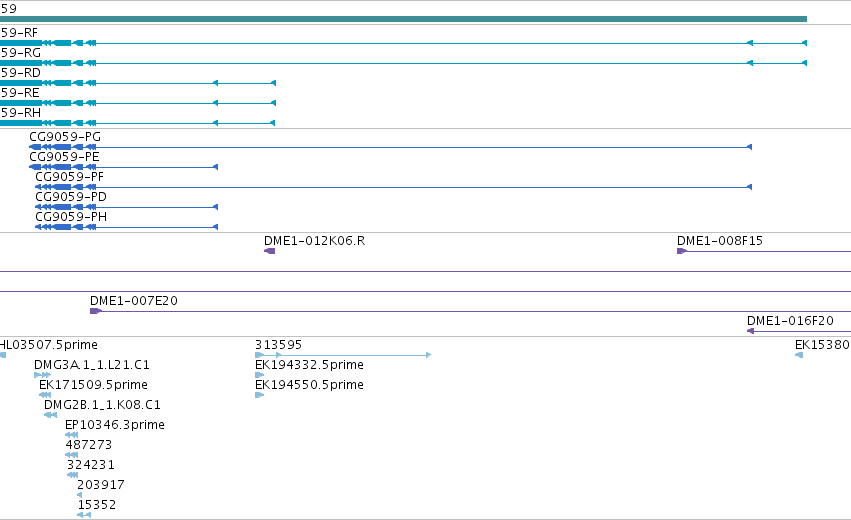
Task: Select the CG9059-PG protein feature label
Action: [x=65, y=137]
